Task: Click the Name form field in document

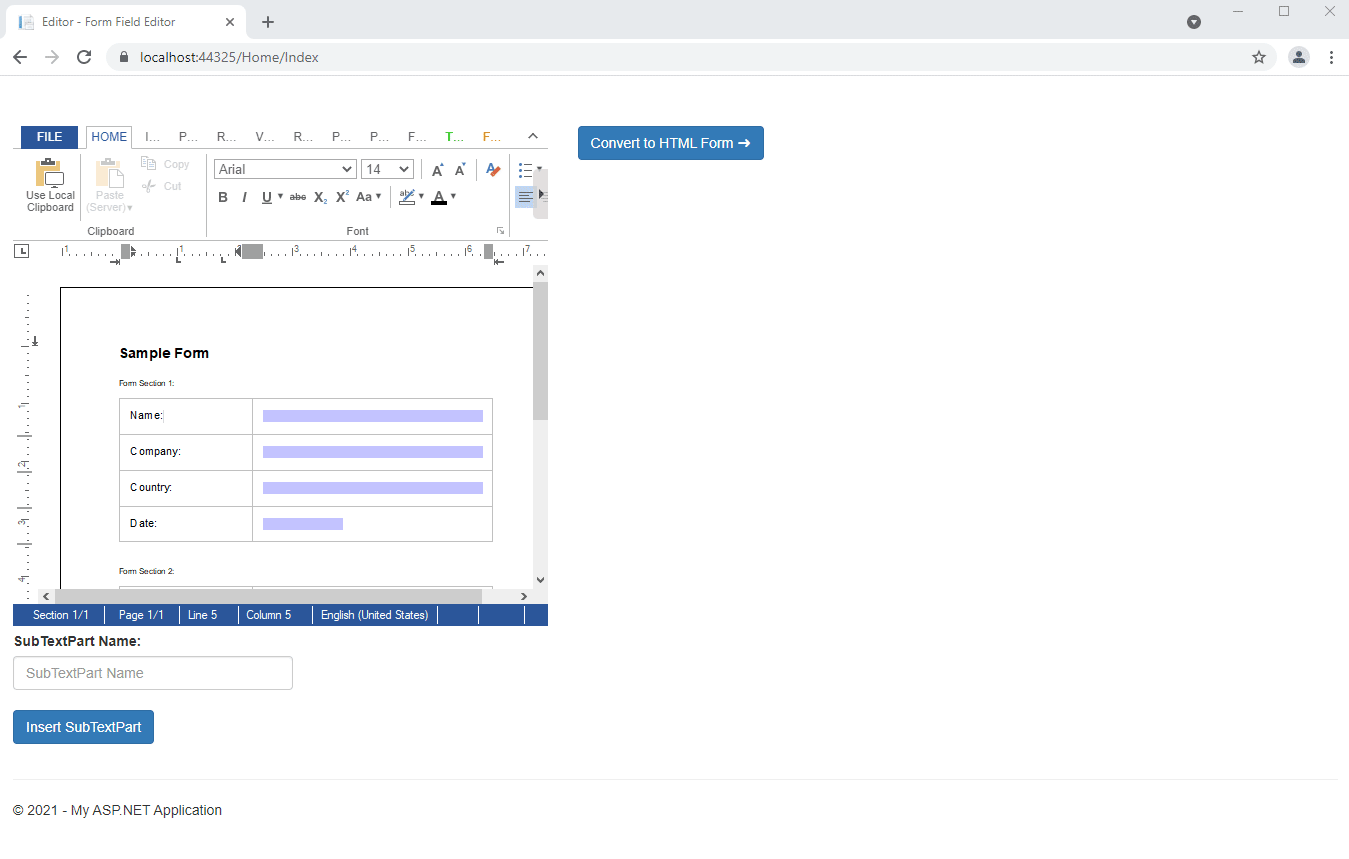Action: click(373, 416)
